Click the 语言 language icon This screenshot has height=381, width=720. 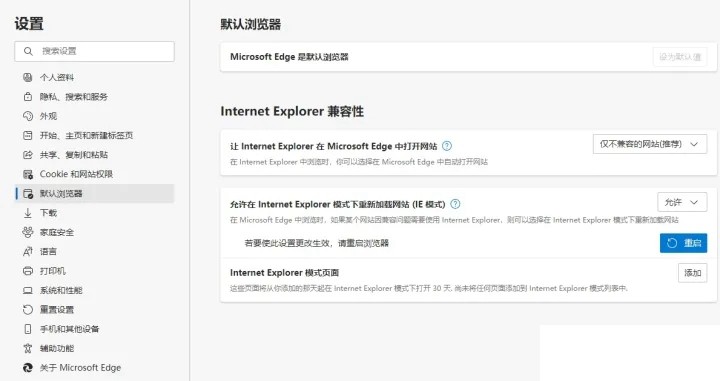click(x=28, y=252)
